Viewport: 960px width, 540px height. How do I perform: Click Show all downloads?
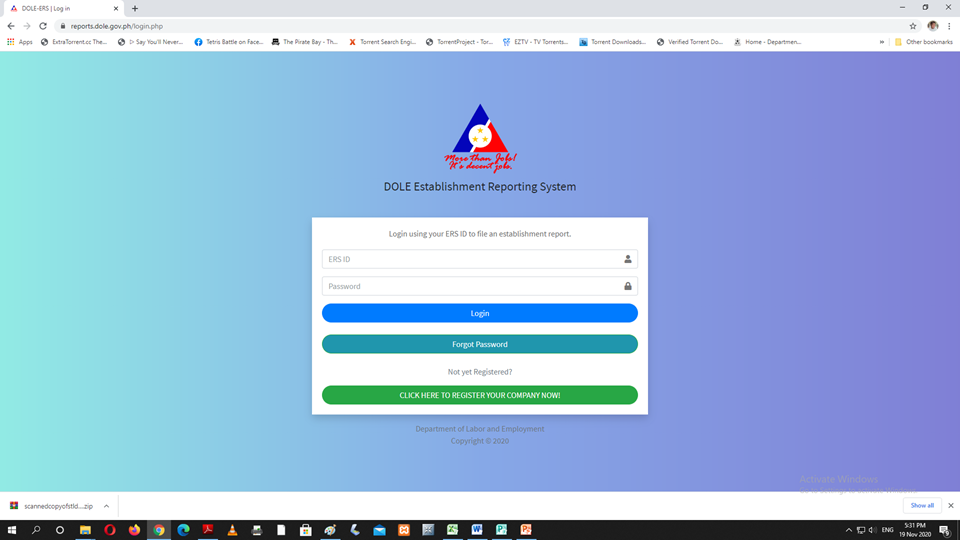coord(922,506)
